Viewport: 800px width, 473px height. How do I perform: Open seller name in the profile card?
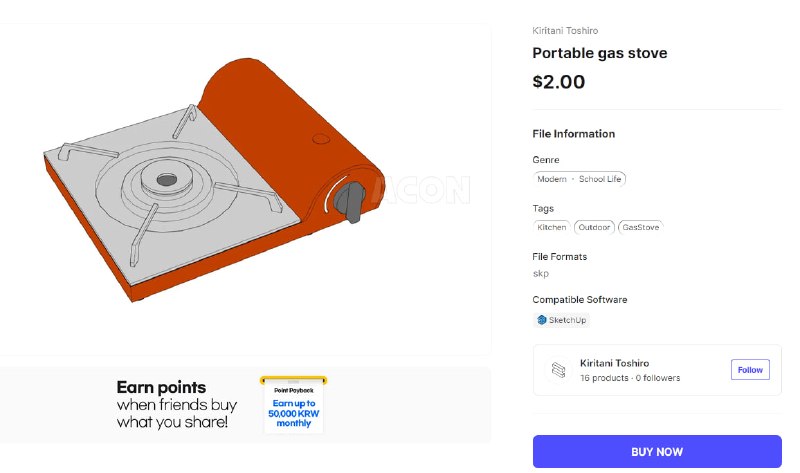tap(614, 363)
